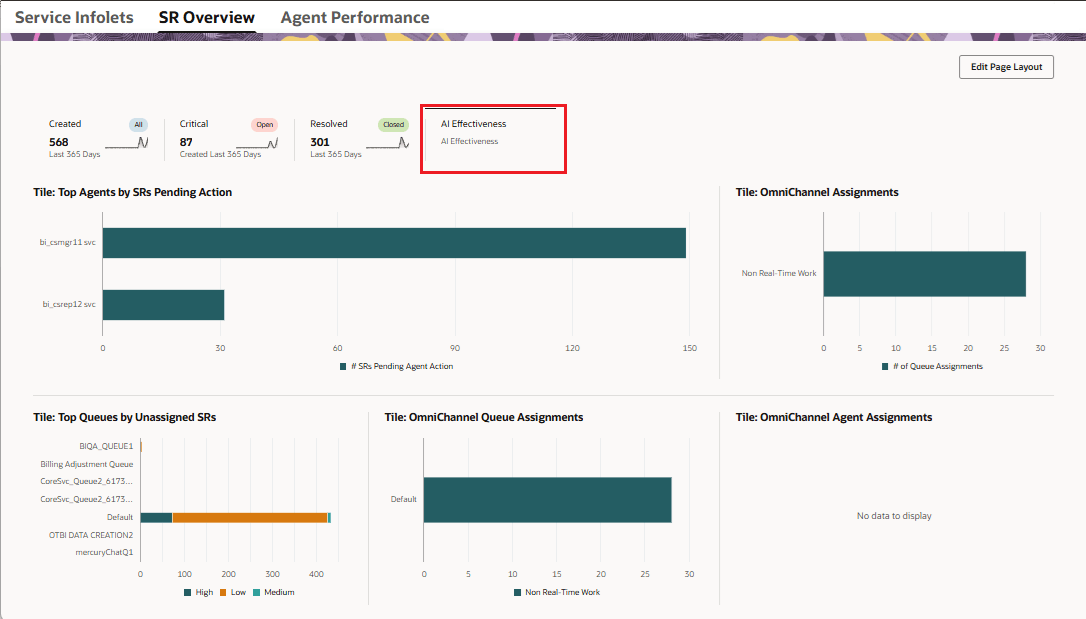Click the bi_csmgr11 svc bar
This screenshot has height=619, width=1086.
(x=394, y=243)
